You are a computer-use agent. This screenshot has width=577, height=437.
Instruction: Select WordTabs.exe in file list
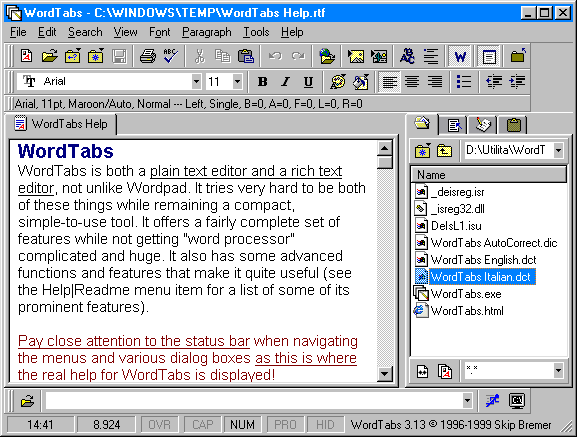coord(466,294)
